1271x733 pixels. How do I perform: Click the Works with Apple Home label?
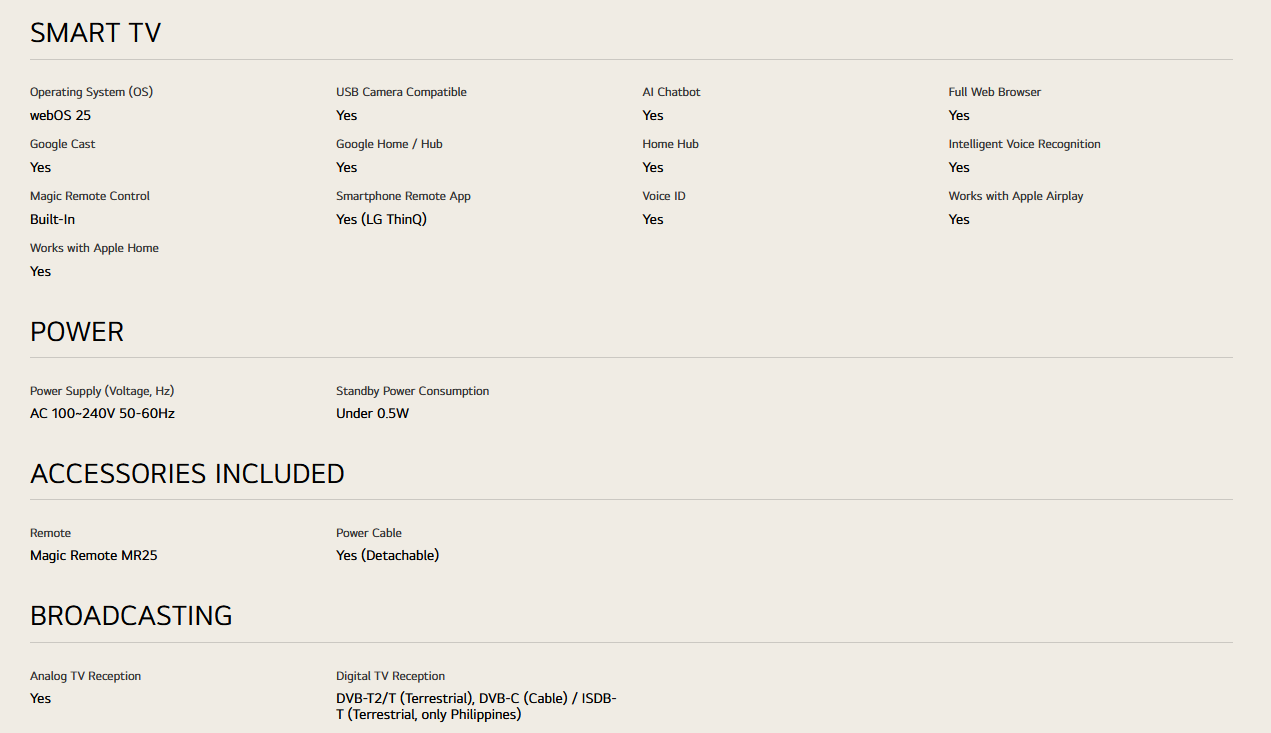pyautogui.click(x=94, y=248)
